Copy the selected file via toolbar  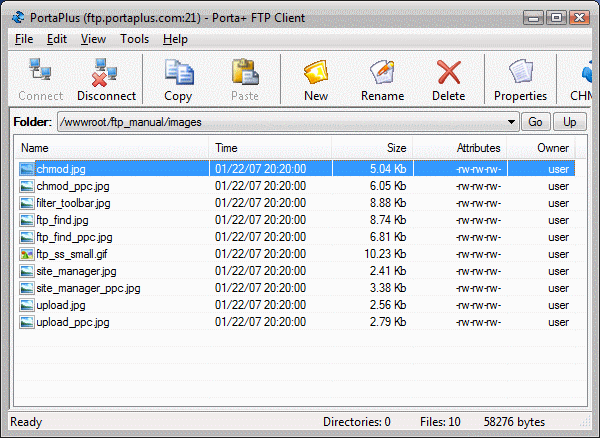(178, 79)
